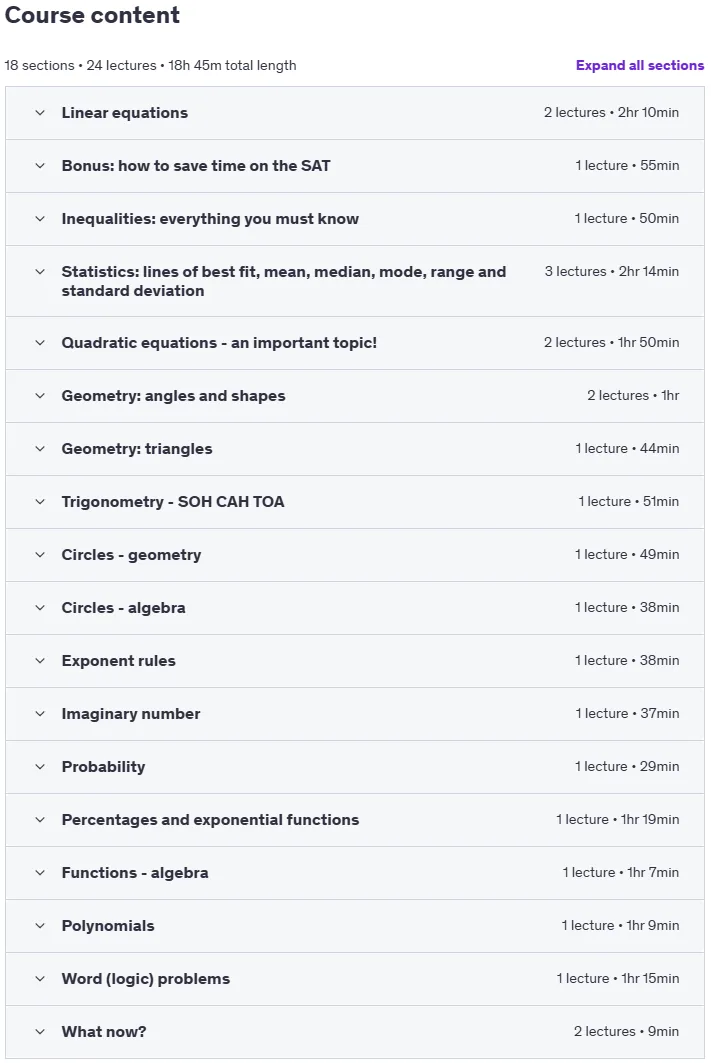The image size is (711, 1063).
Task: Expand the Exponent rules chevron
Action: (x=40, y=660)
